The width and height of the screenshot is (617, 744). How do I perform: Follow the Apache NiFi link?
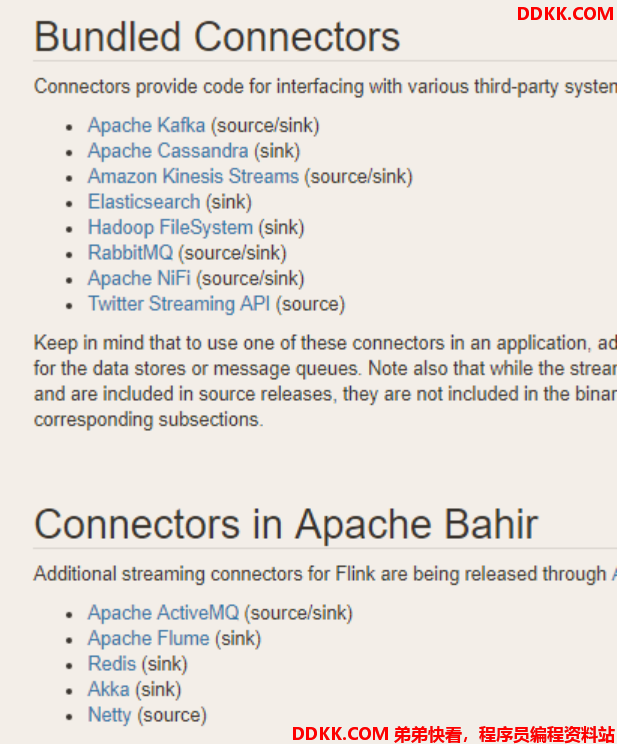click(x=139, y=279)
